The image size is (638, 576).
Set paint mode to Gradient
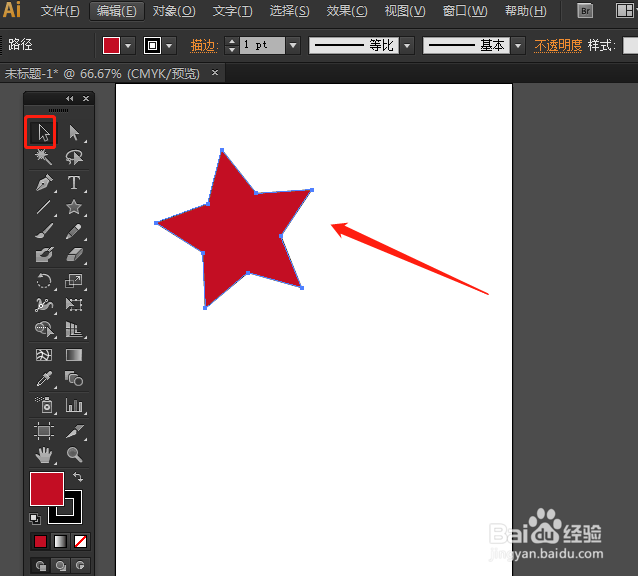[x=60, y=541]
